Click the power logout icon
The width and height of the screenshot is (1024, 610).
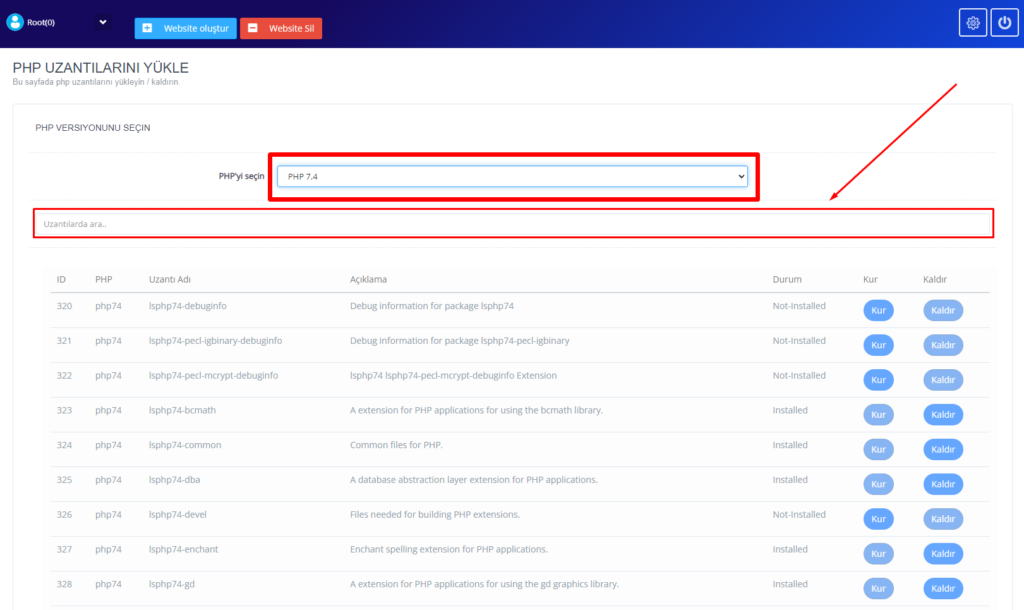click(x=1004, y=23)
